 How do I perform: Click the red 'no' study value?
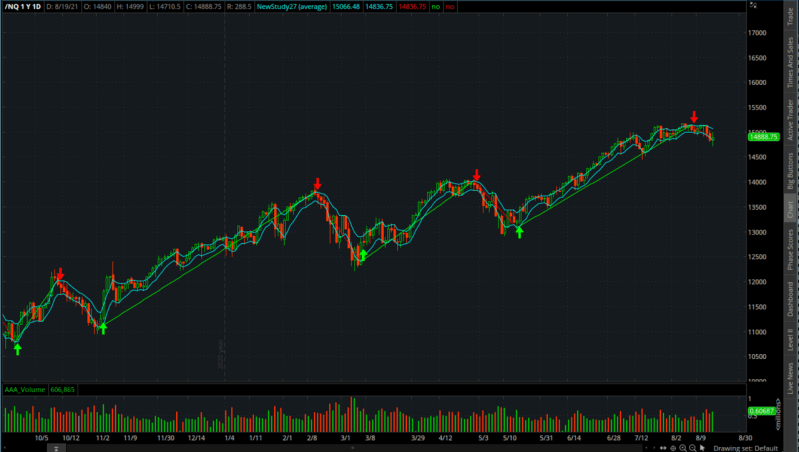tap(450, 7)
